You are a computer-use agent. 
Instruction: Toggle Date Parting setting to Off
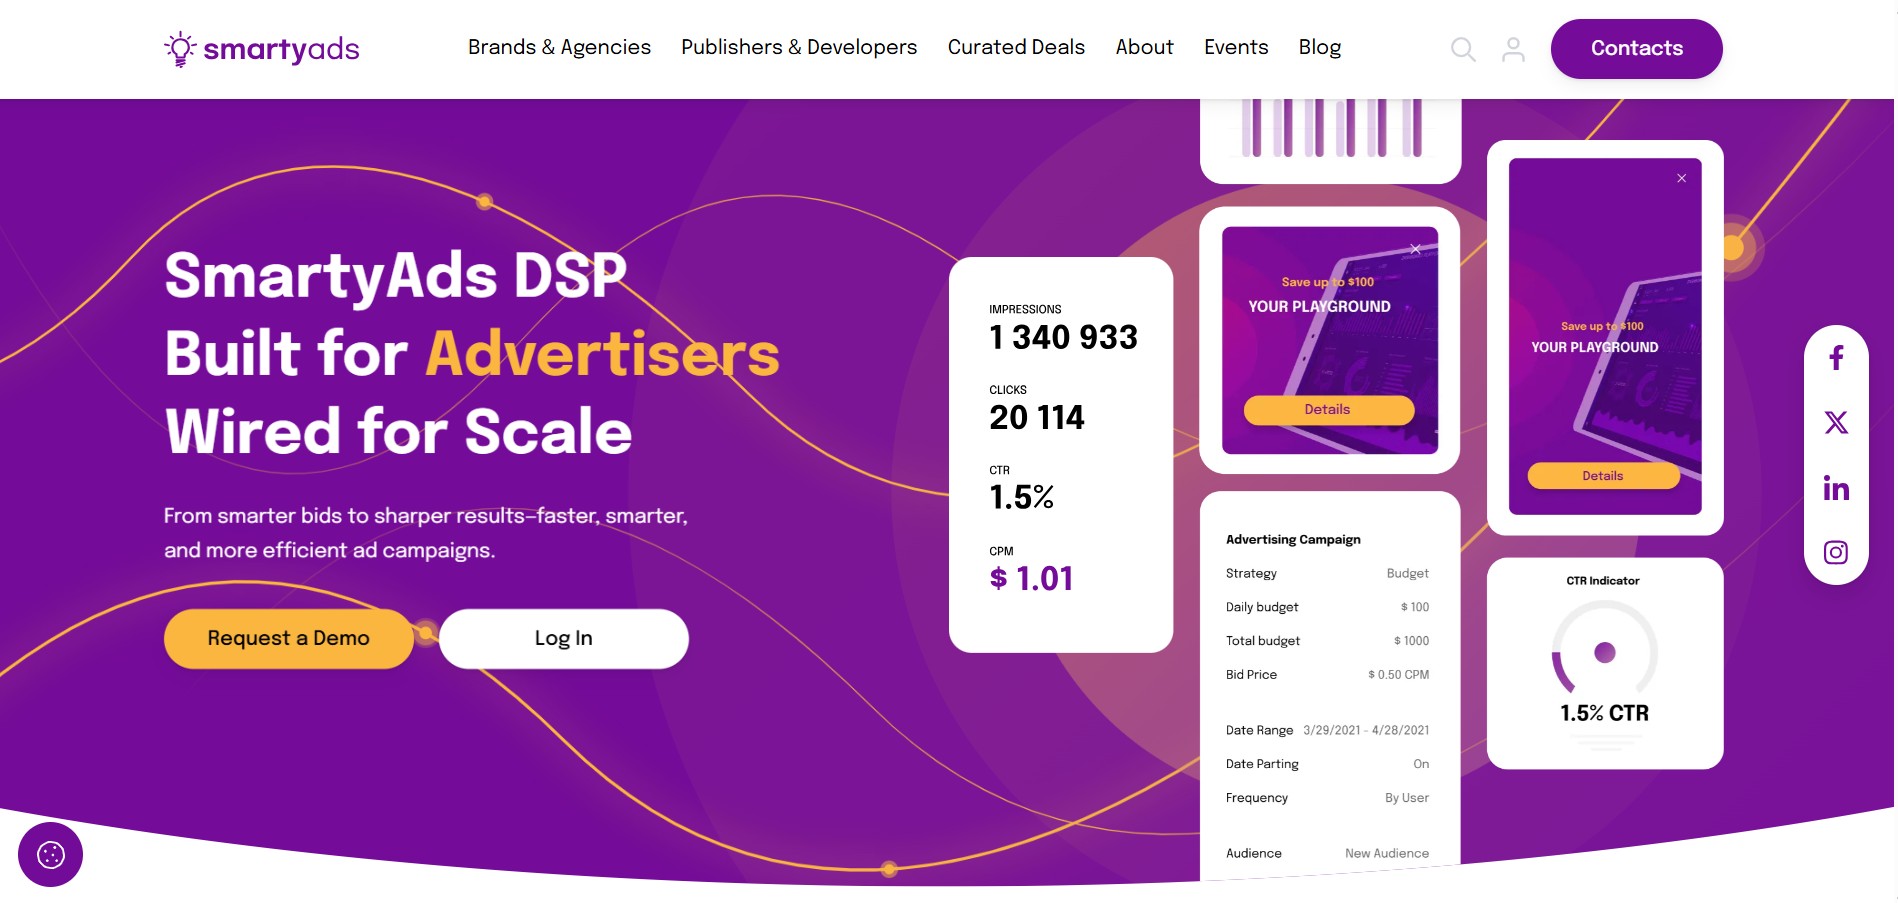pyautogui.click(x=1420, y=764)
